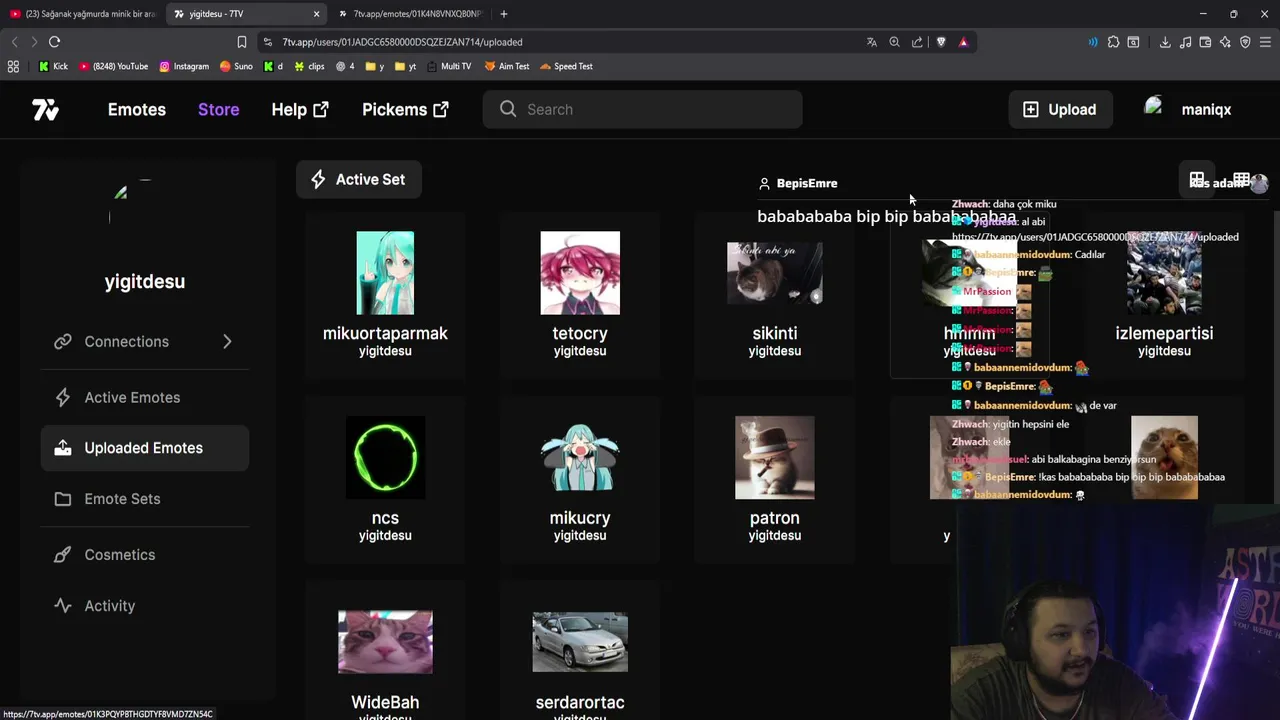Open the WideBah emote thumbnail
Image resolution: width=1280 pixels, height=720 pixels.
coord(385,642)
